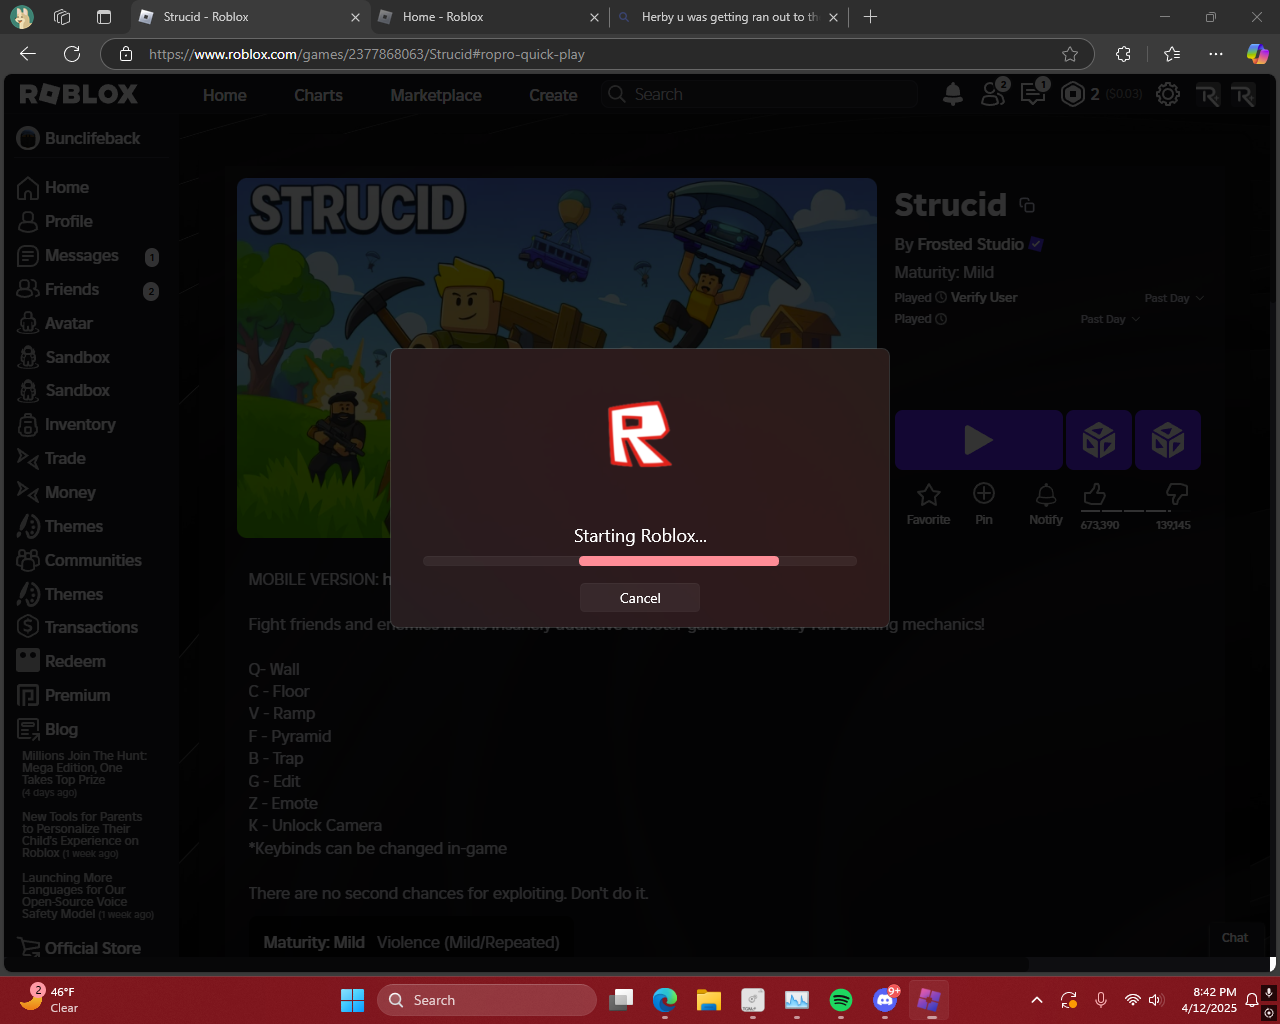This screenshot has width=1280, height=1024.
Task: Open the Robux balance icon
Action: coord(1073,94)
